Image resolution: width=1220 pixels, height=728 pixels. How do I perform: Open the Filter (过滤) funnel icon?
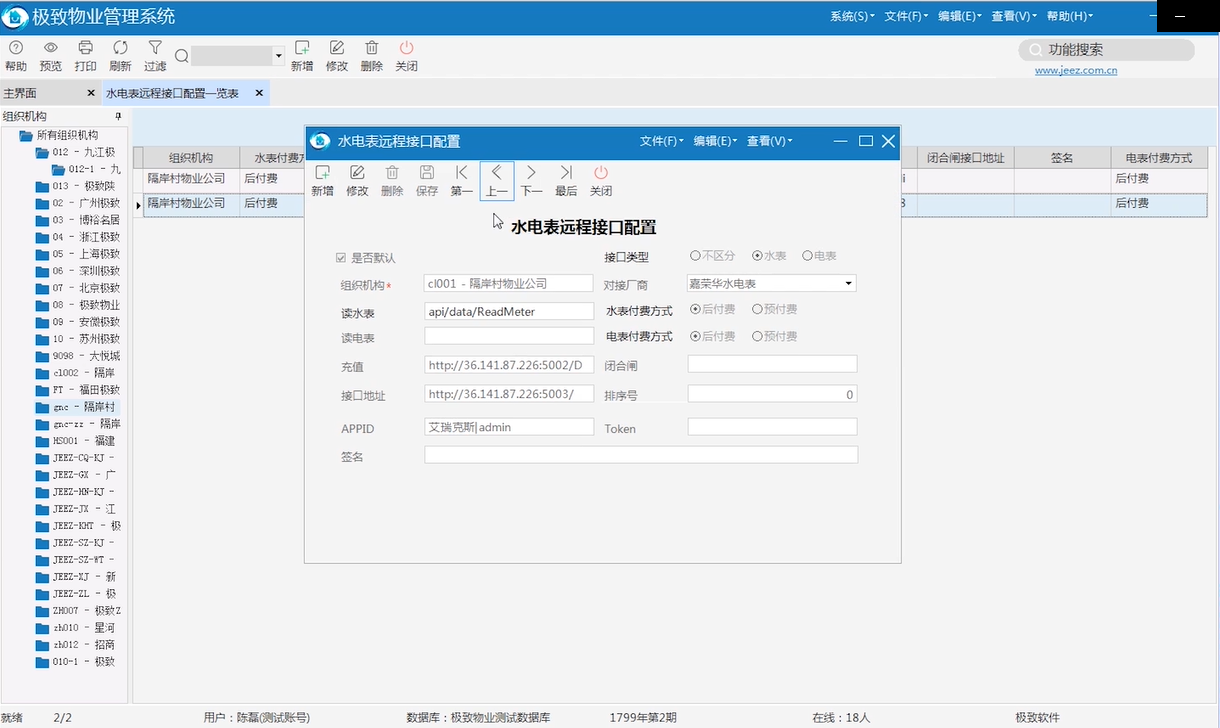(155, 47)
